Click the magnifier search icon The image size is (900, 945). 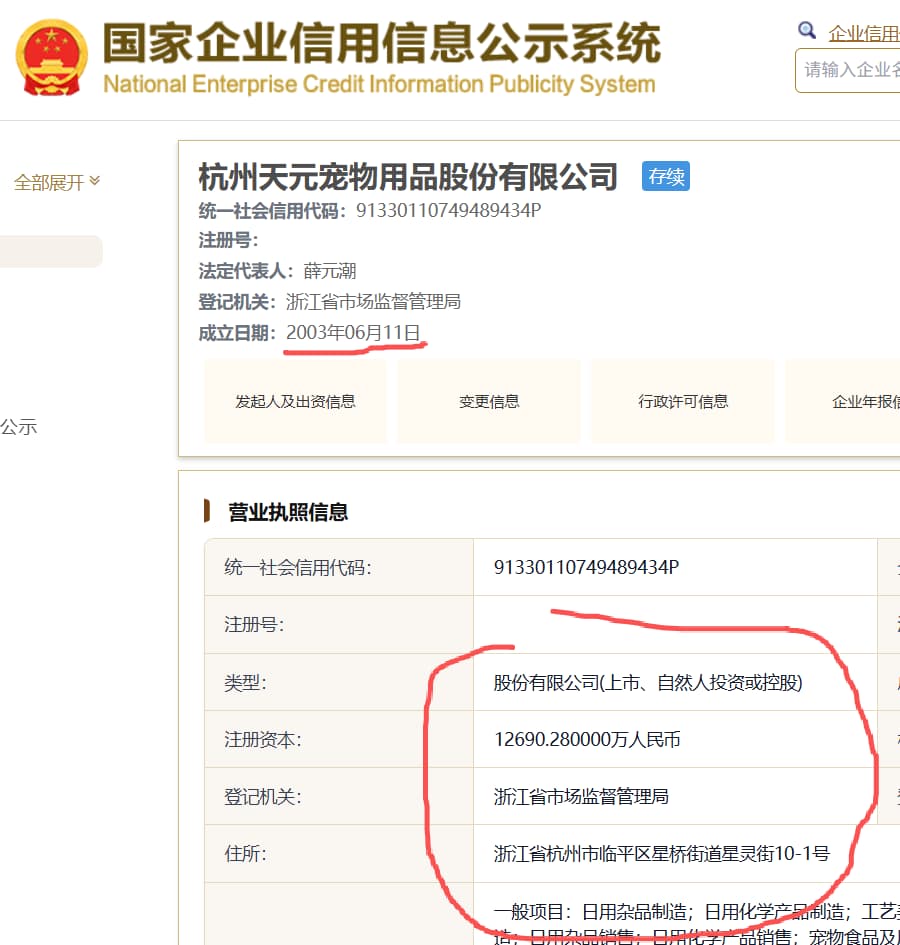[807, 30]
